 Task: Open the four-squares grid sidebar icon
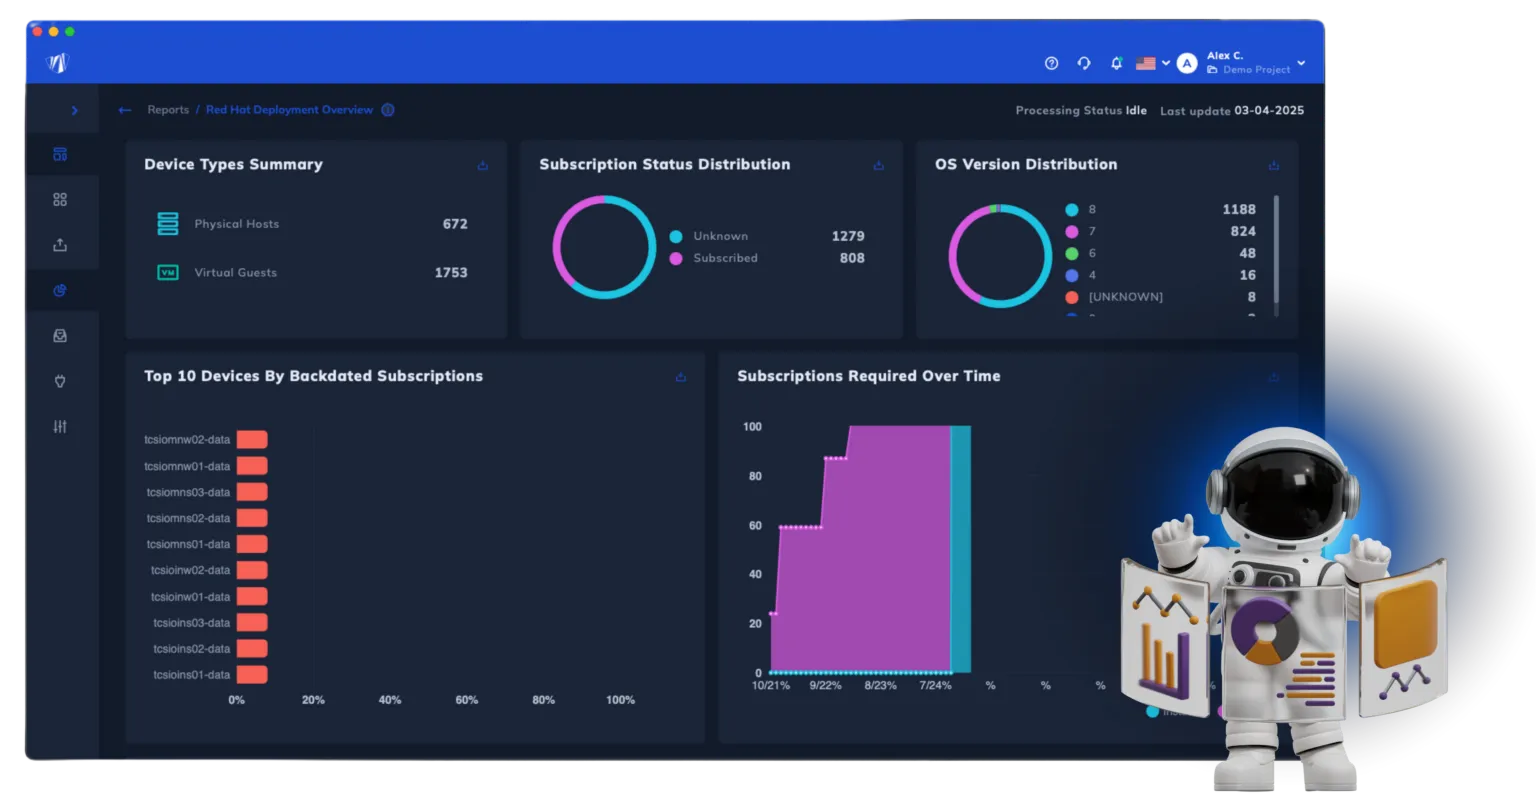click(x=60, y=200)
